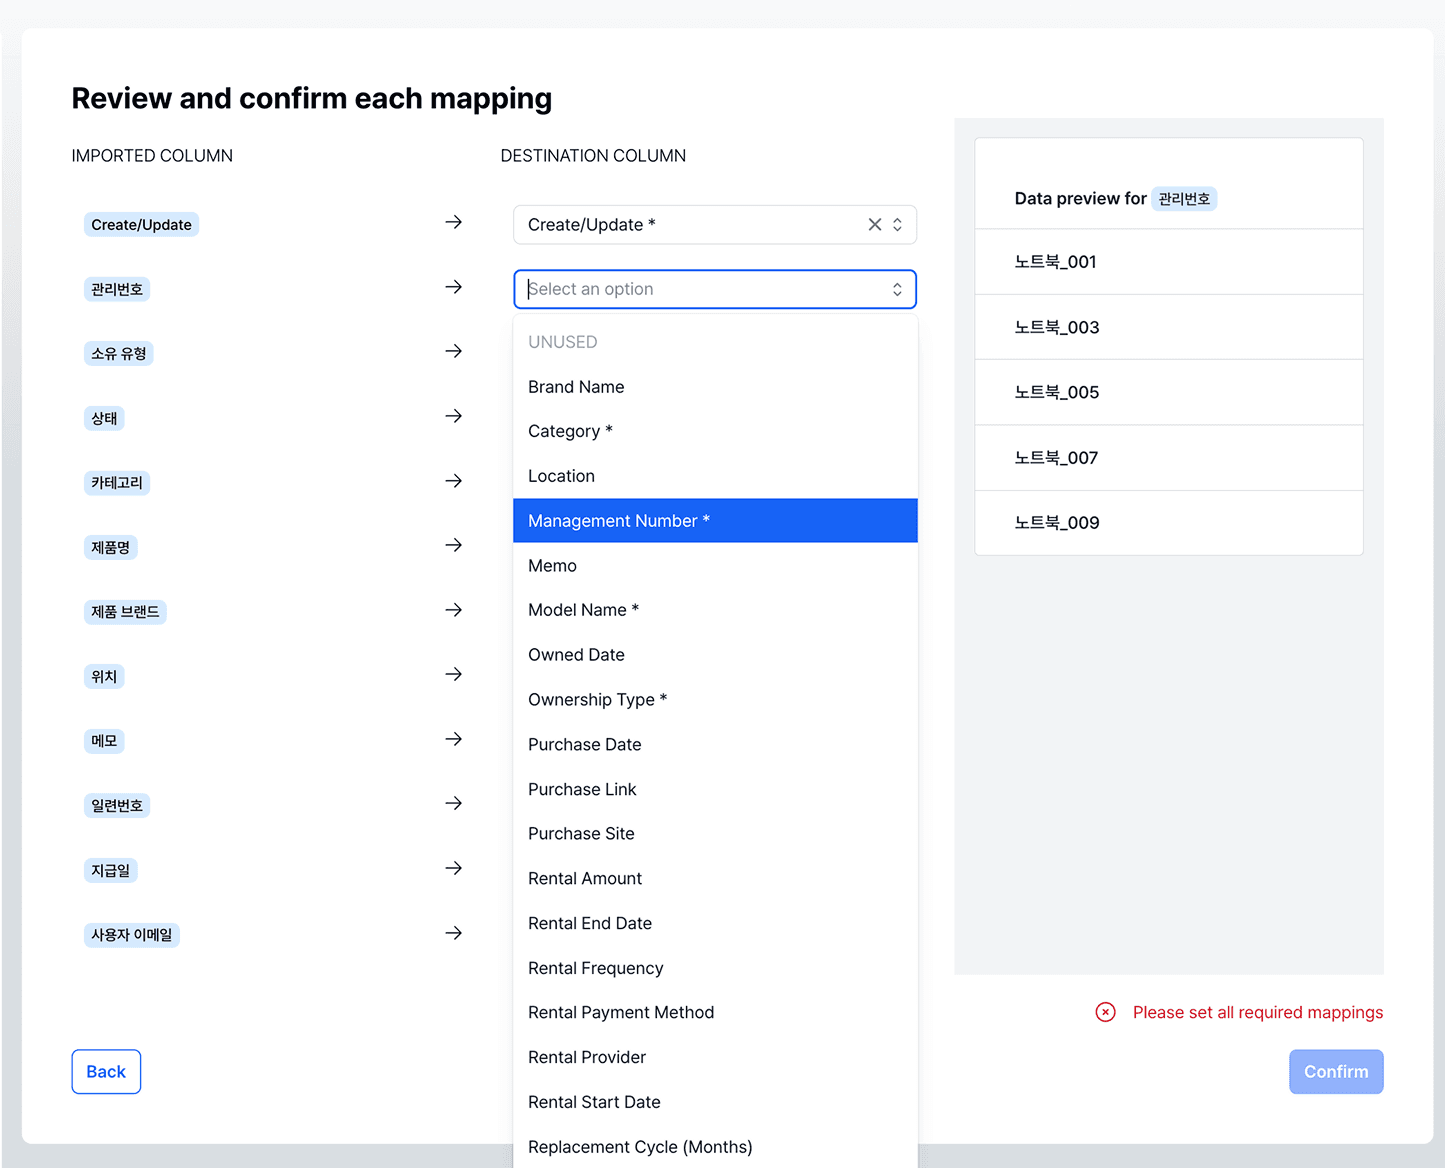
Task: Click the error icon beside required mappings warning
Action: pos(1105,1012)
